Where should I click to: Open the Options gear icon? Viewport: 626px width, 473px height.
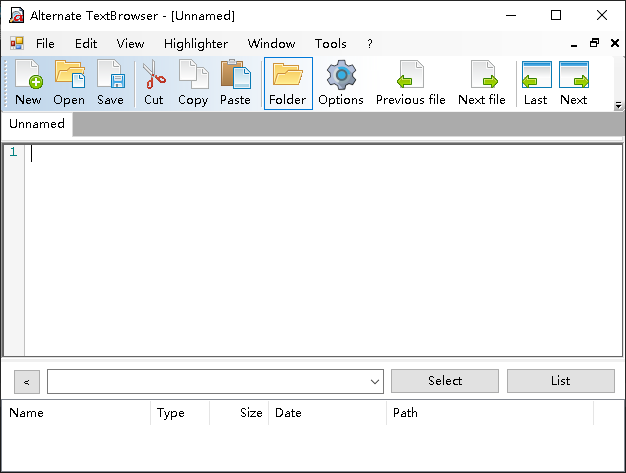tap(341, 83)
